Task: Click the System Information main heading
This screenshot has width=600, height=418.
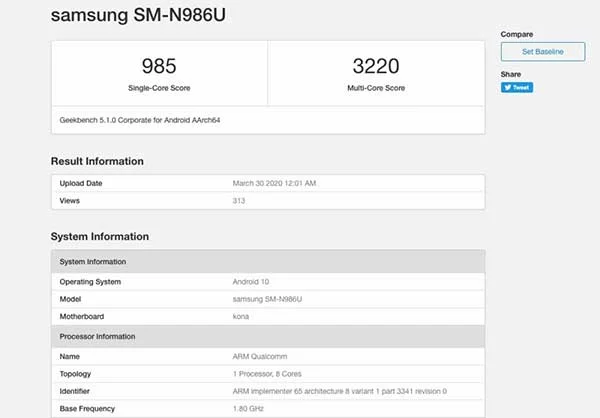Action: pos(100,237)
